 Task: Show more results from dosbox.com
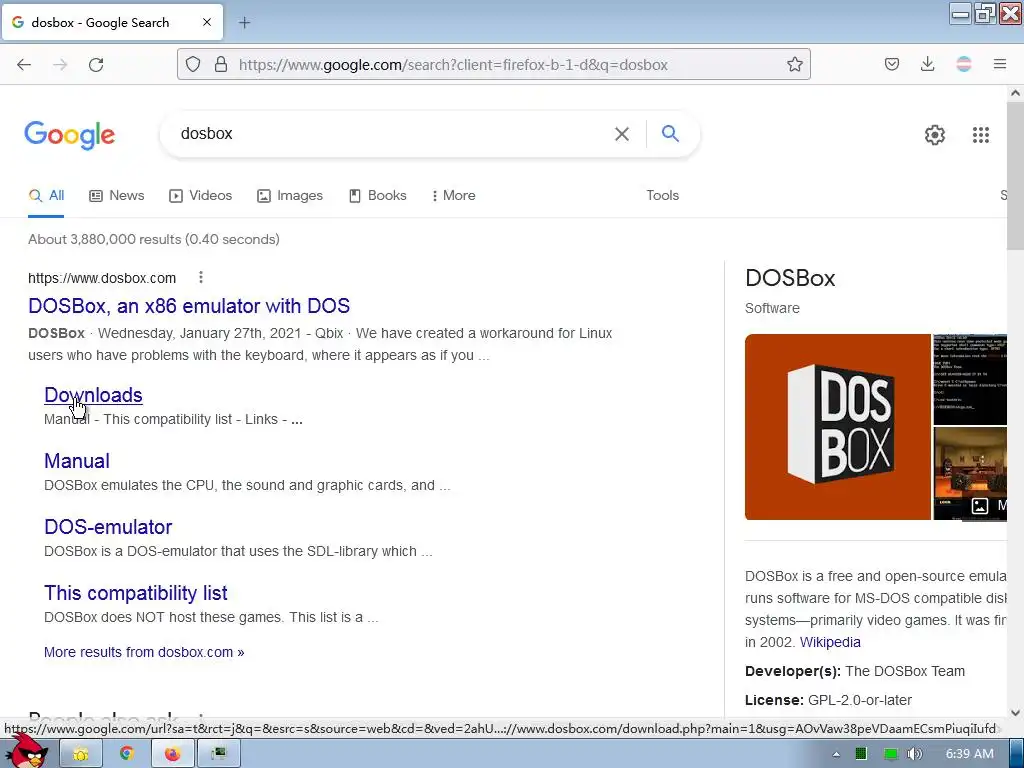(x=144, y=652)
